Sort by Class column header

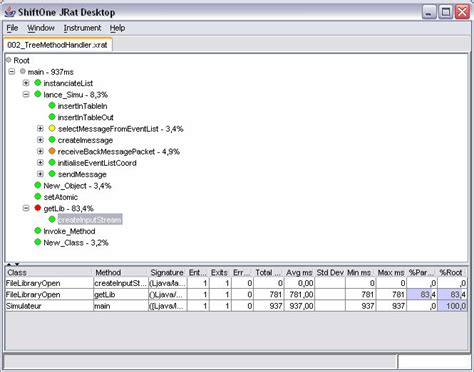point(49,272)
